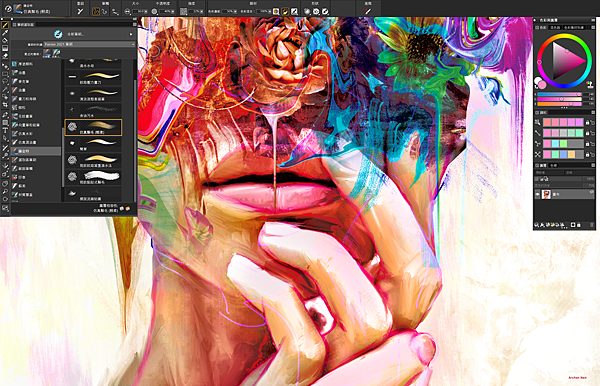Switch to the Layers tab
The height and width of the screenshot is (386, 600).
point(541,165)
